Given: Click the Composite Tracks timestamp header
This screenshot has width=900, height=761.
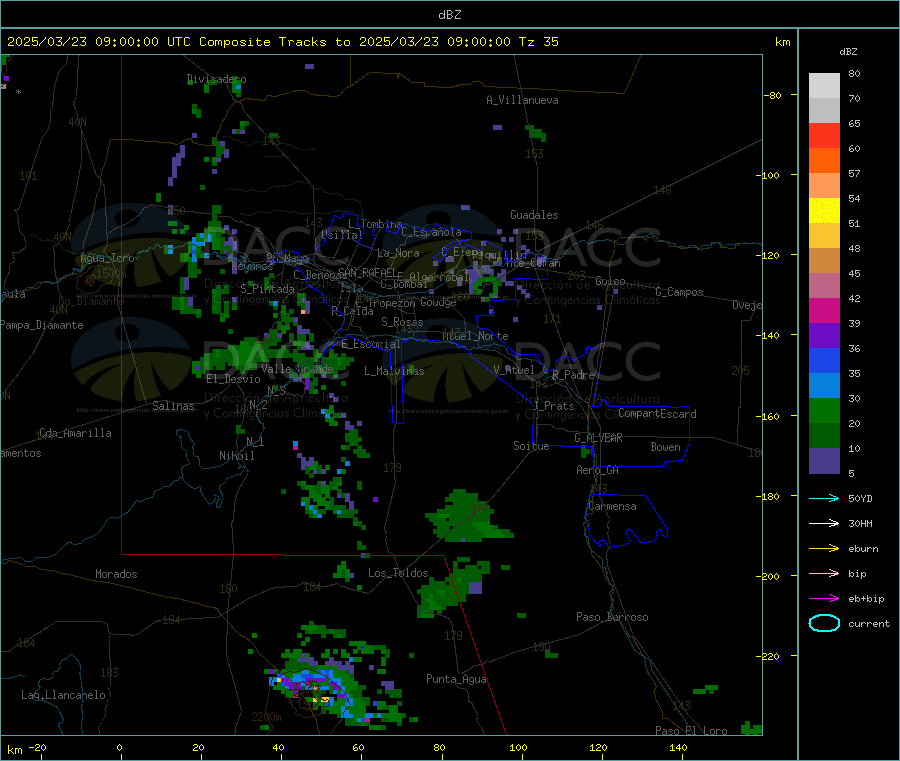Looking at the screenshot, I should (282, 41).
